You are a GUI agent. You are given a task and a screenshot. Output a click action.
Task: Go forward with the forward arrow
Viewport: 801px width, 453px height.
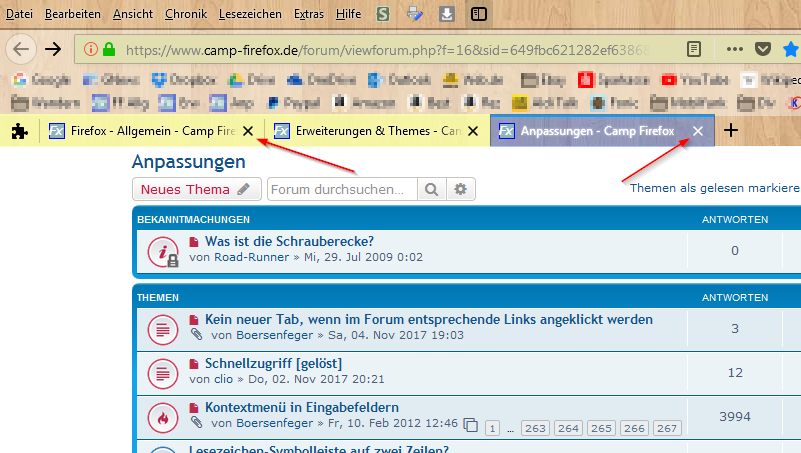(x=53, y=50)
